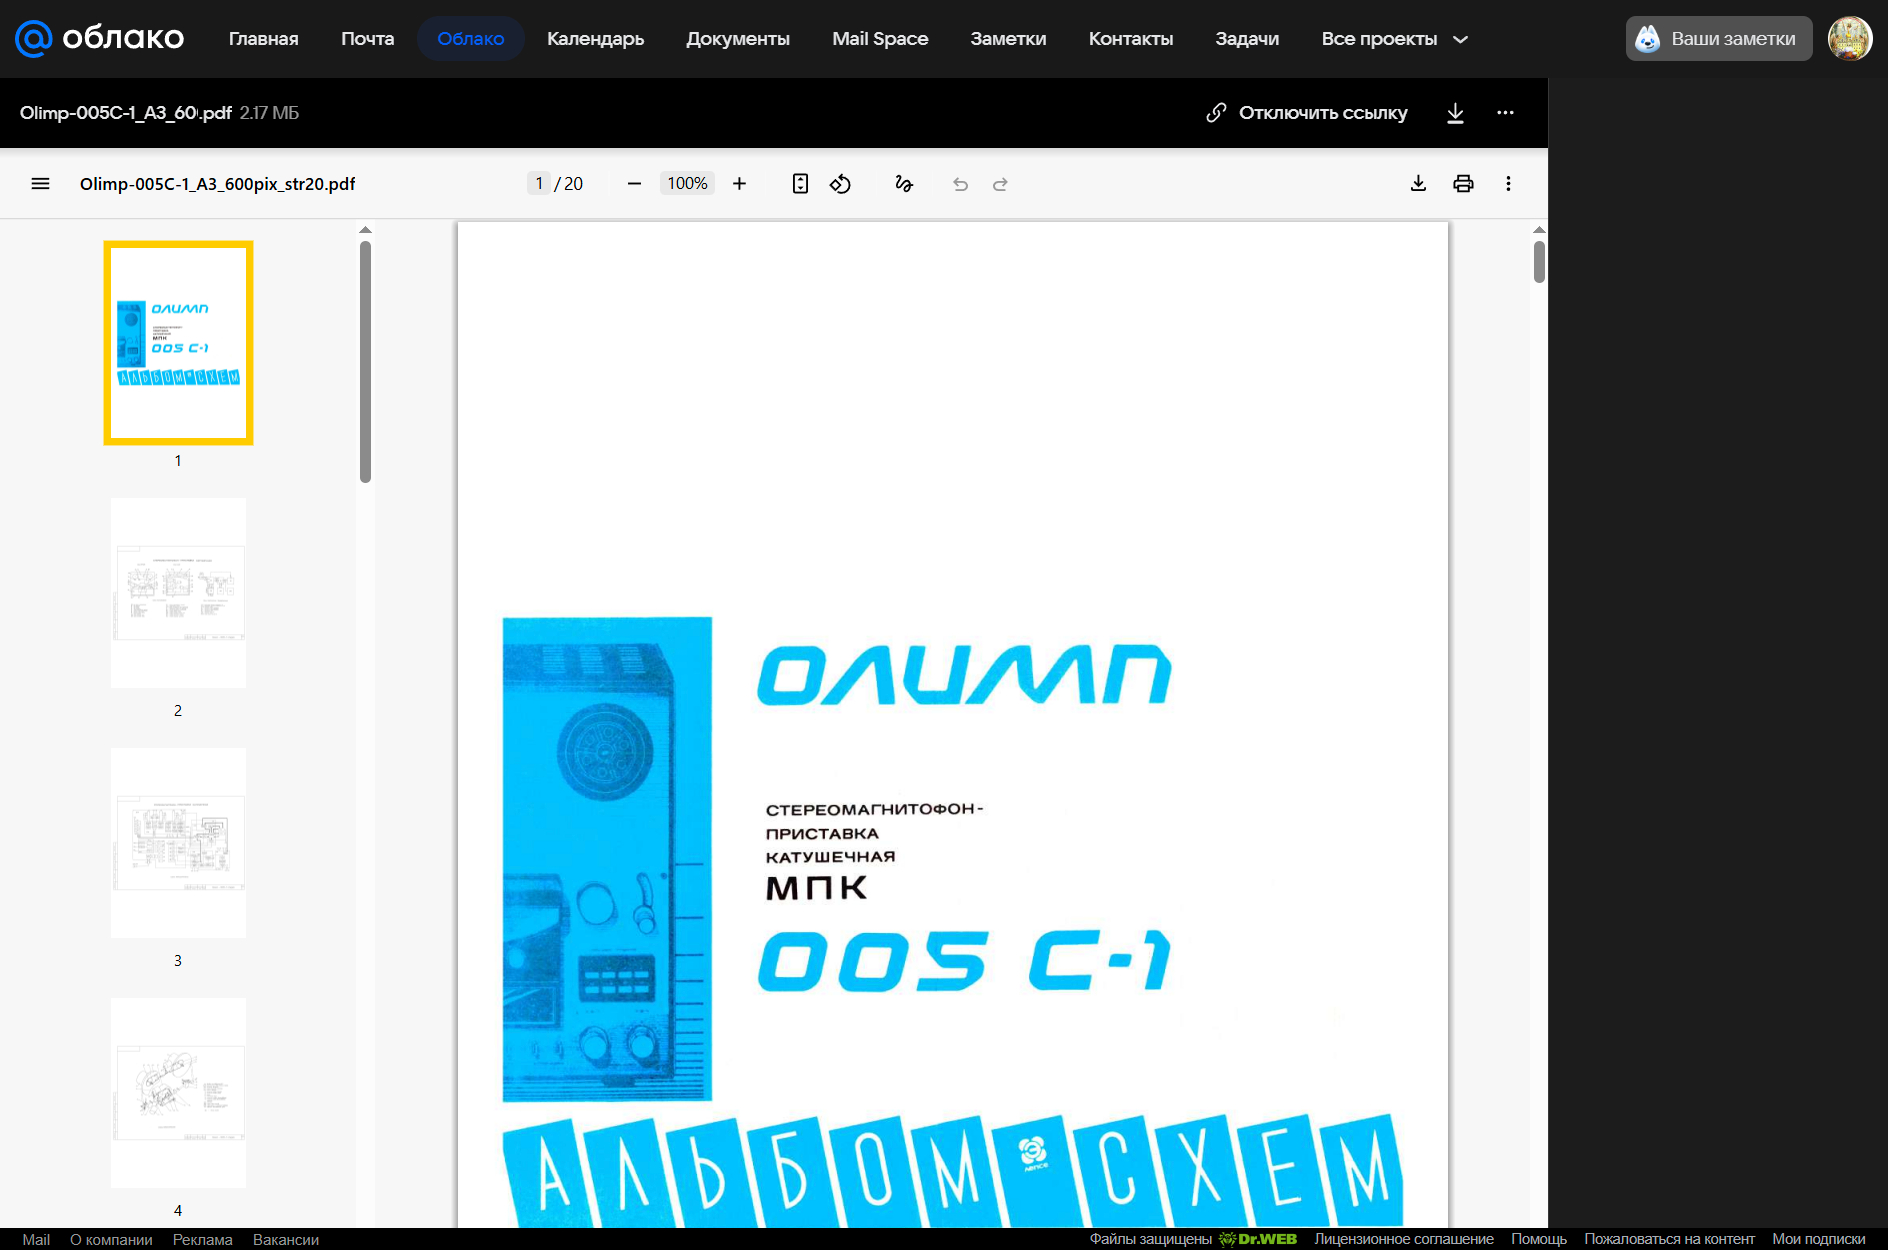
Task: Activate the draw annotation tool
Action: pos(904,184)
